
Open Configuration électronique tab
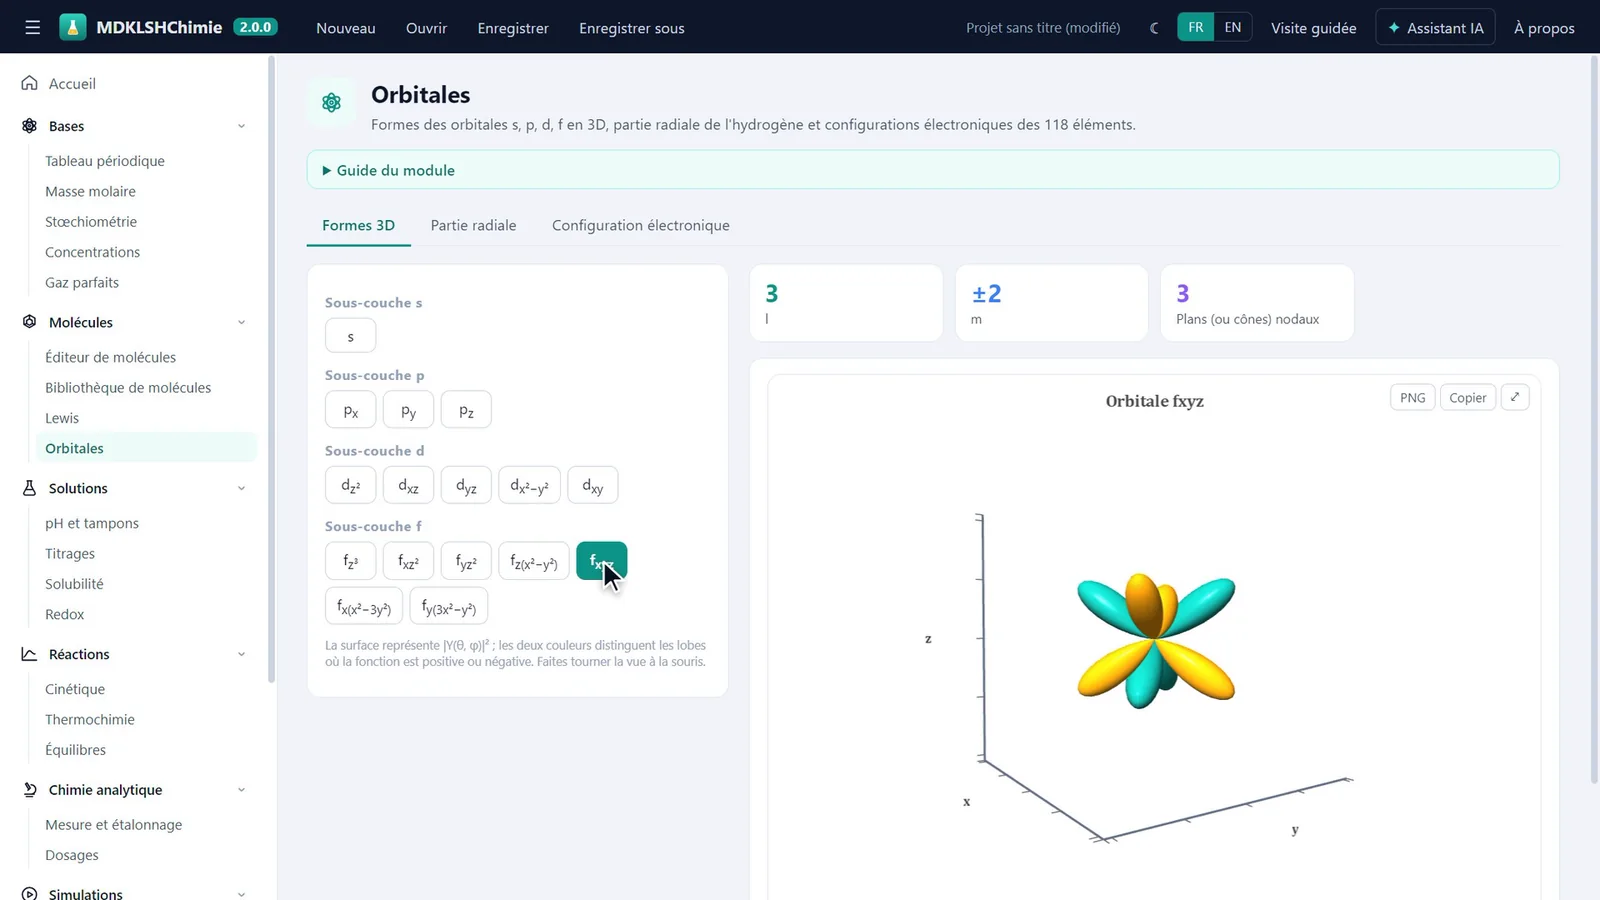tap(641, 225)
